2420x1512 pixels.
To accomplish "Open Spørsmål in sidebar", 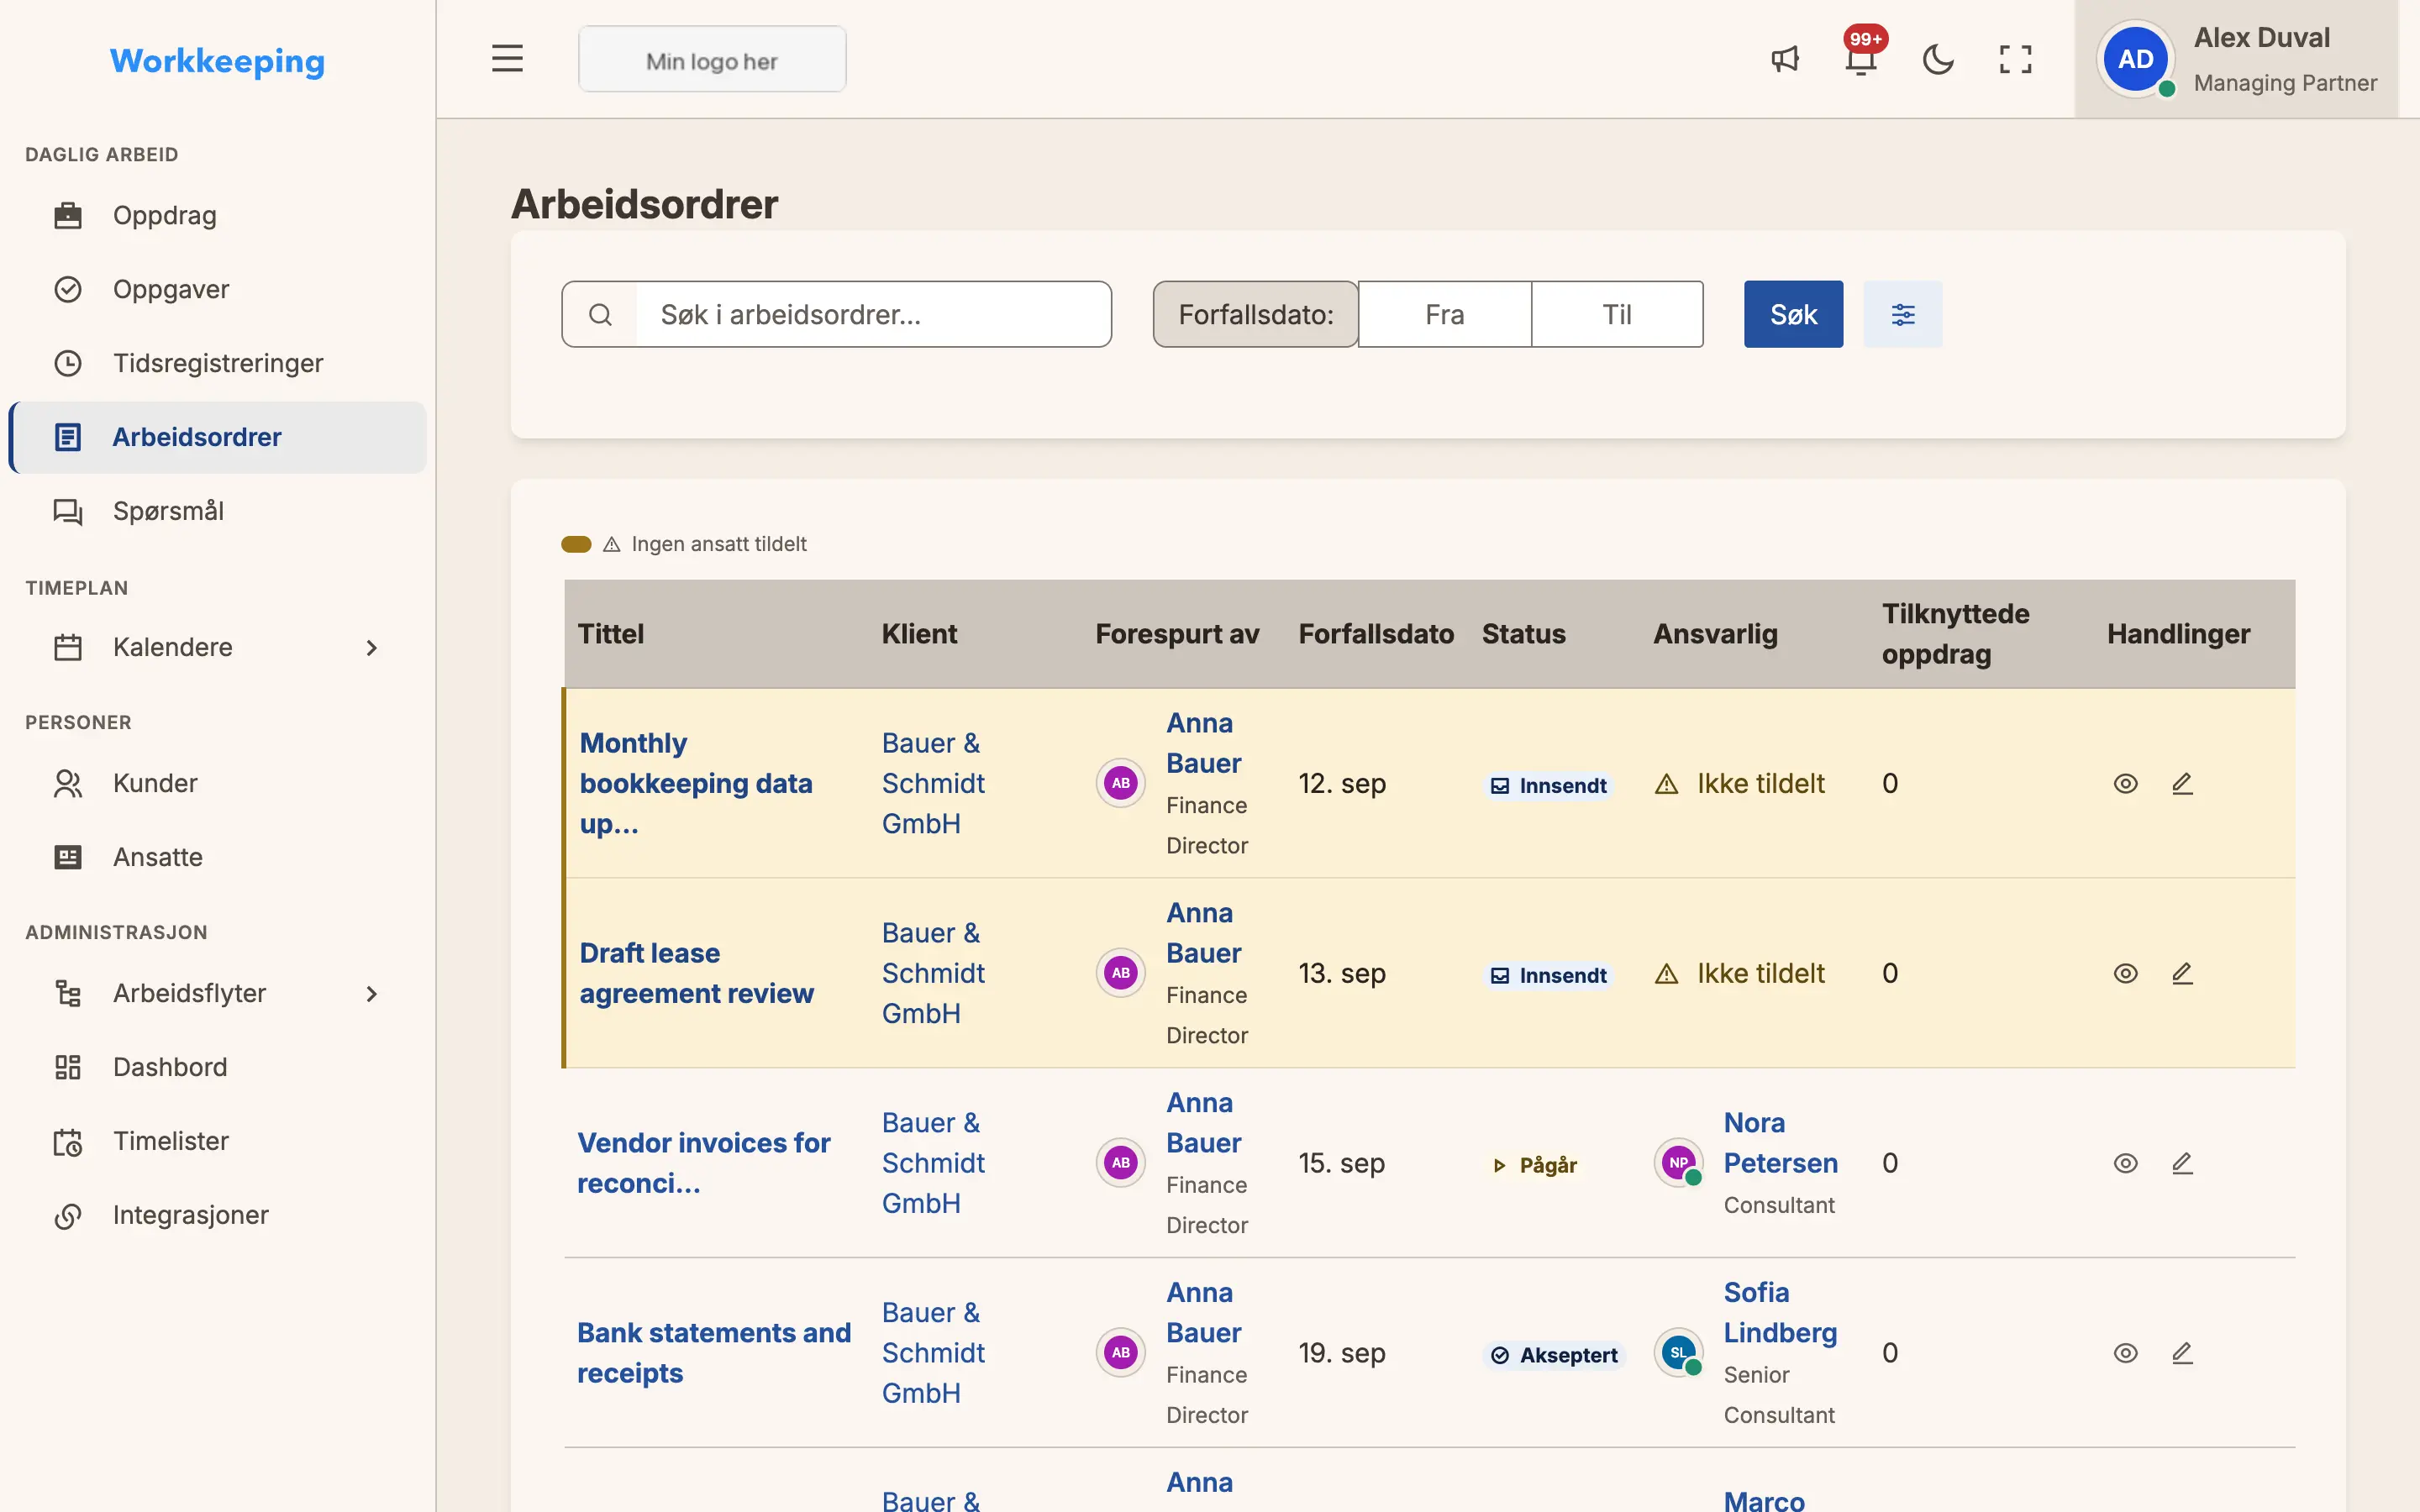I will [218, 511].
